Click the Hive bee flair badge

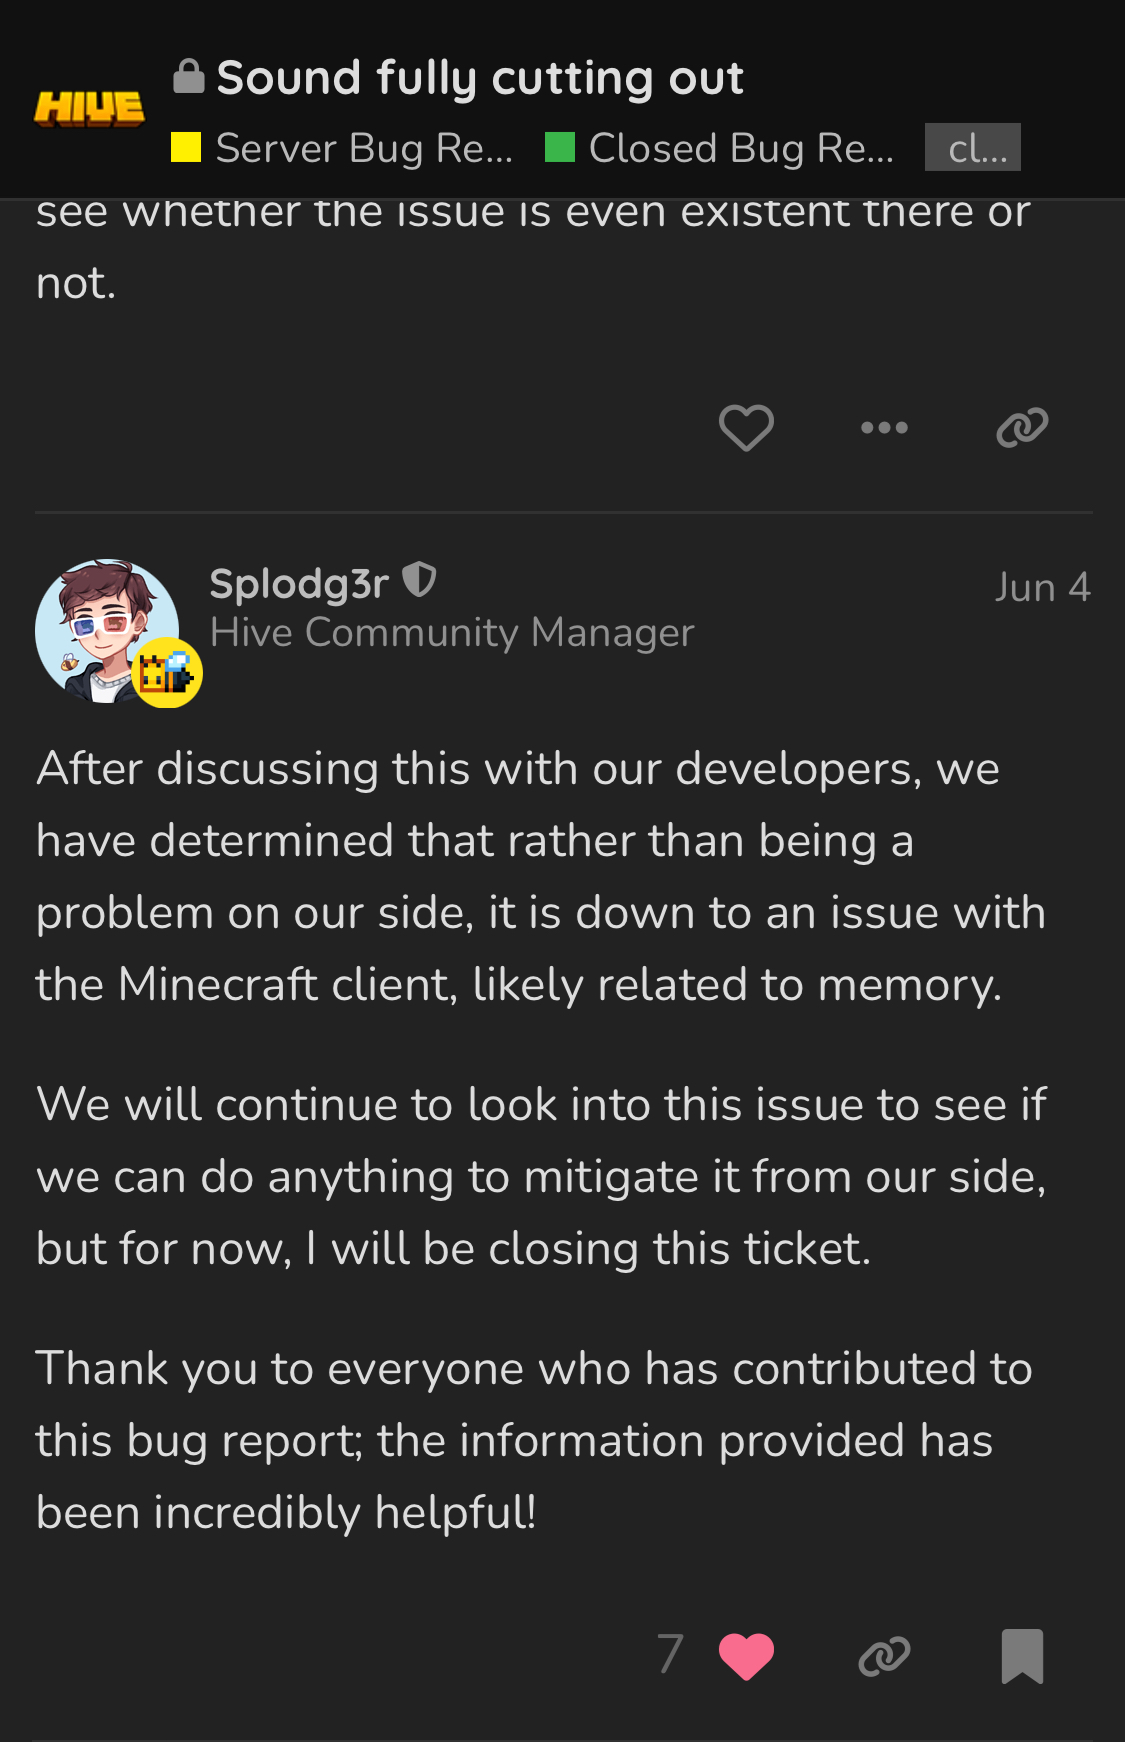pos(167,673)
